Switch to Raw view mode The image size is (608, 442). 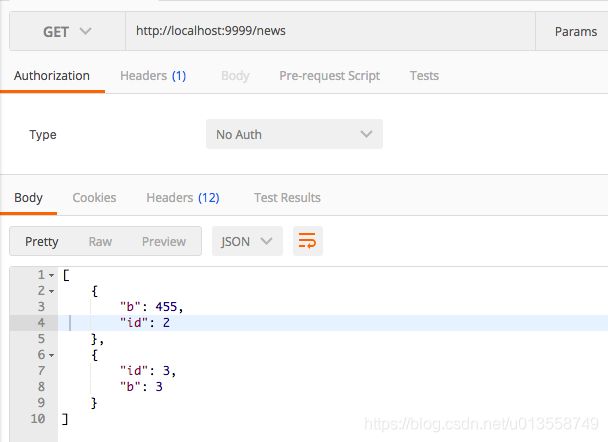coord(100,241)
